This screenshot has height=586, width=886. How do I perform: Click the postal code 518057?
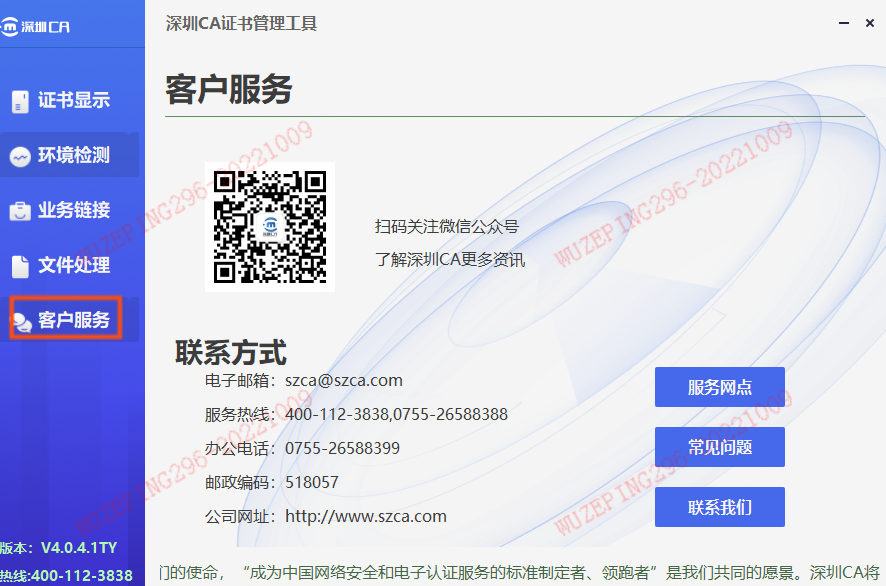[311, 482]
